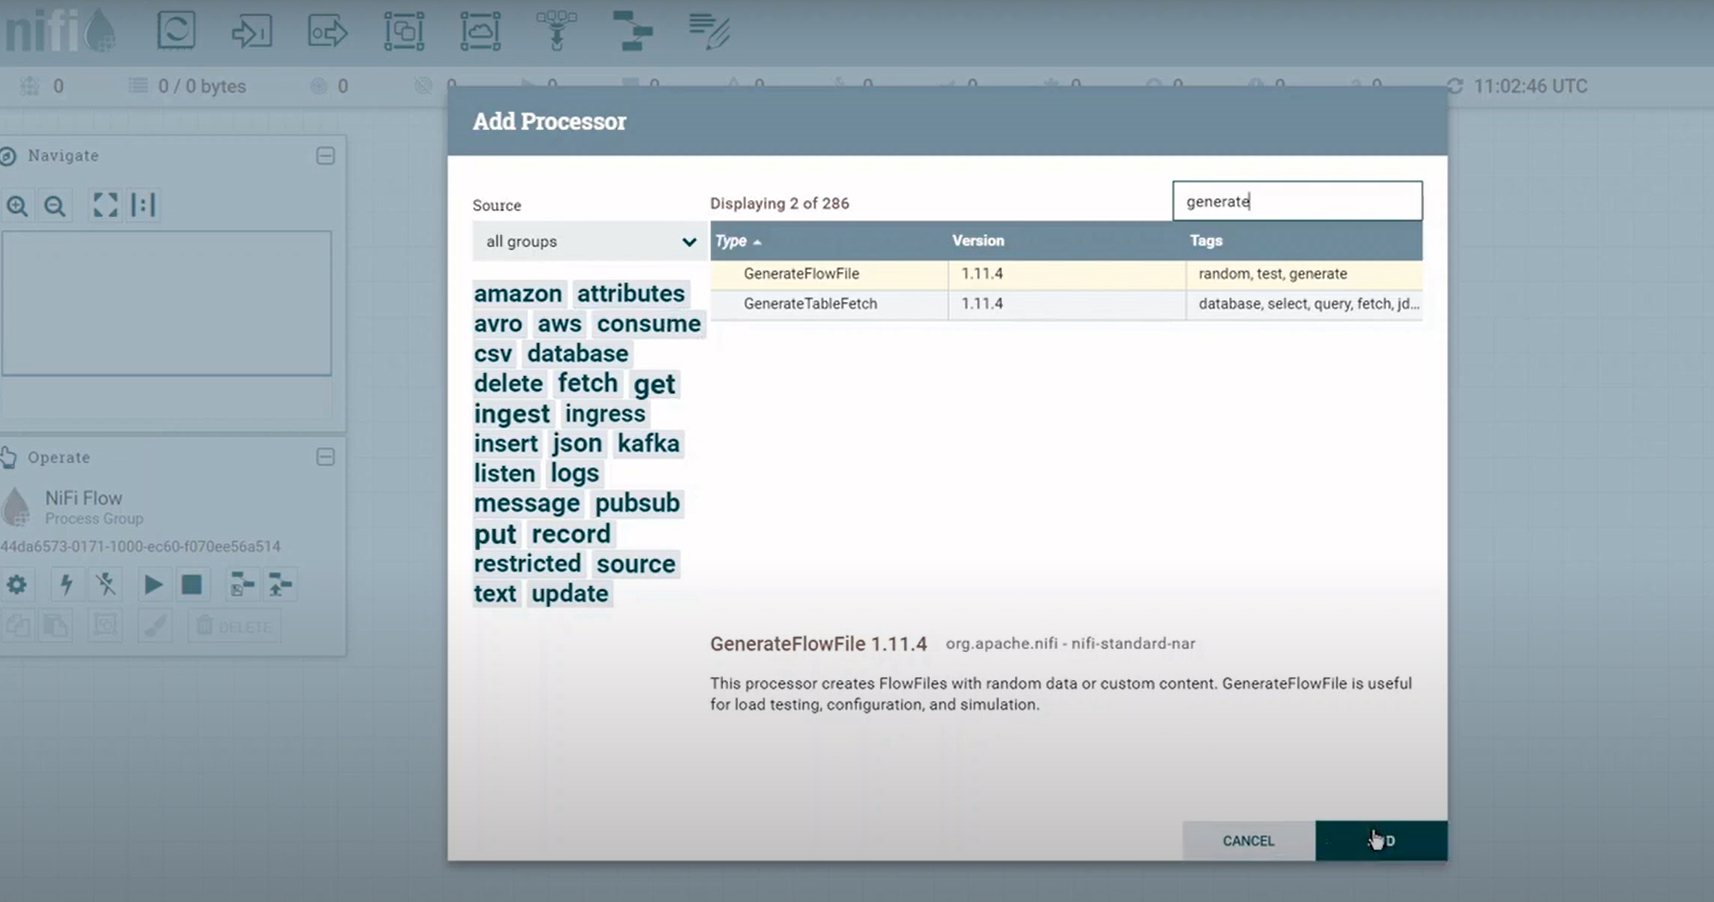Screen dimensions: 1714x902
Task: Filter by the restricted tag
Action: [x=527, y=564]
